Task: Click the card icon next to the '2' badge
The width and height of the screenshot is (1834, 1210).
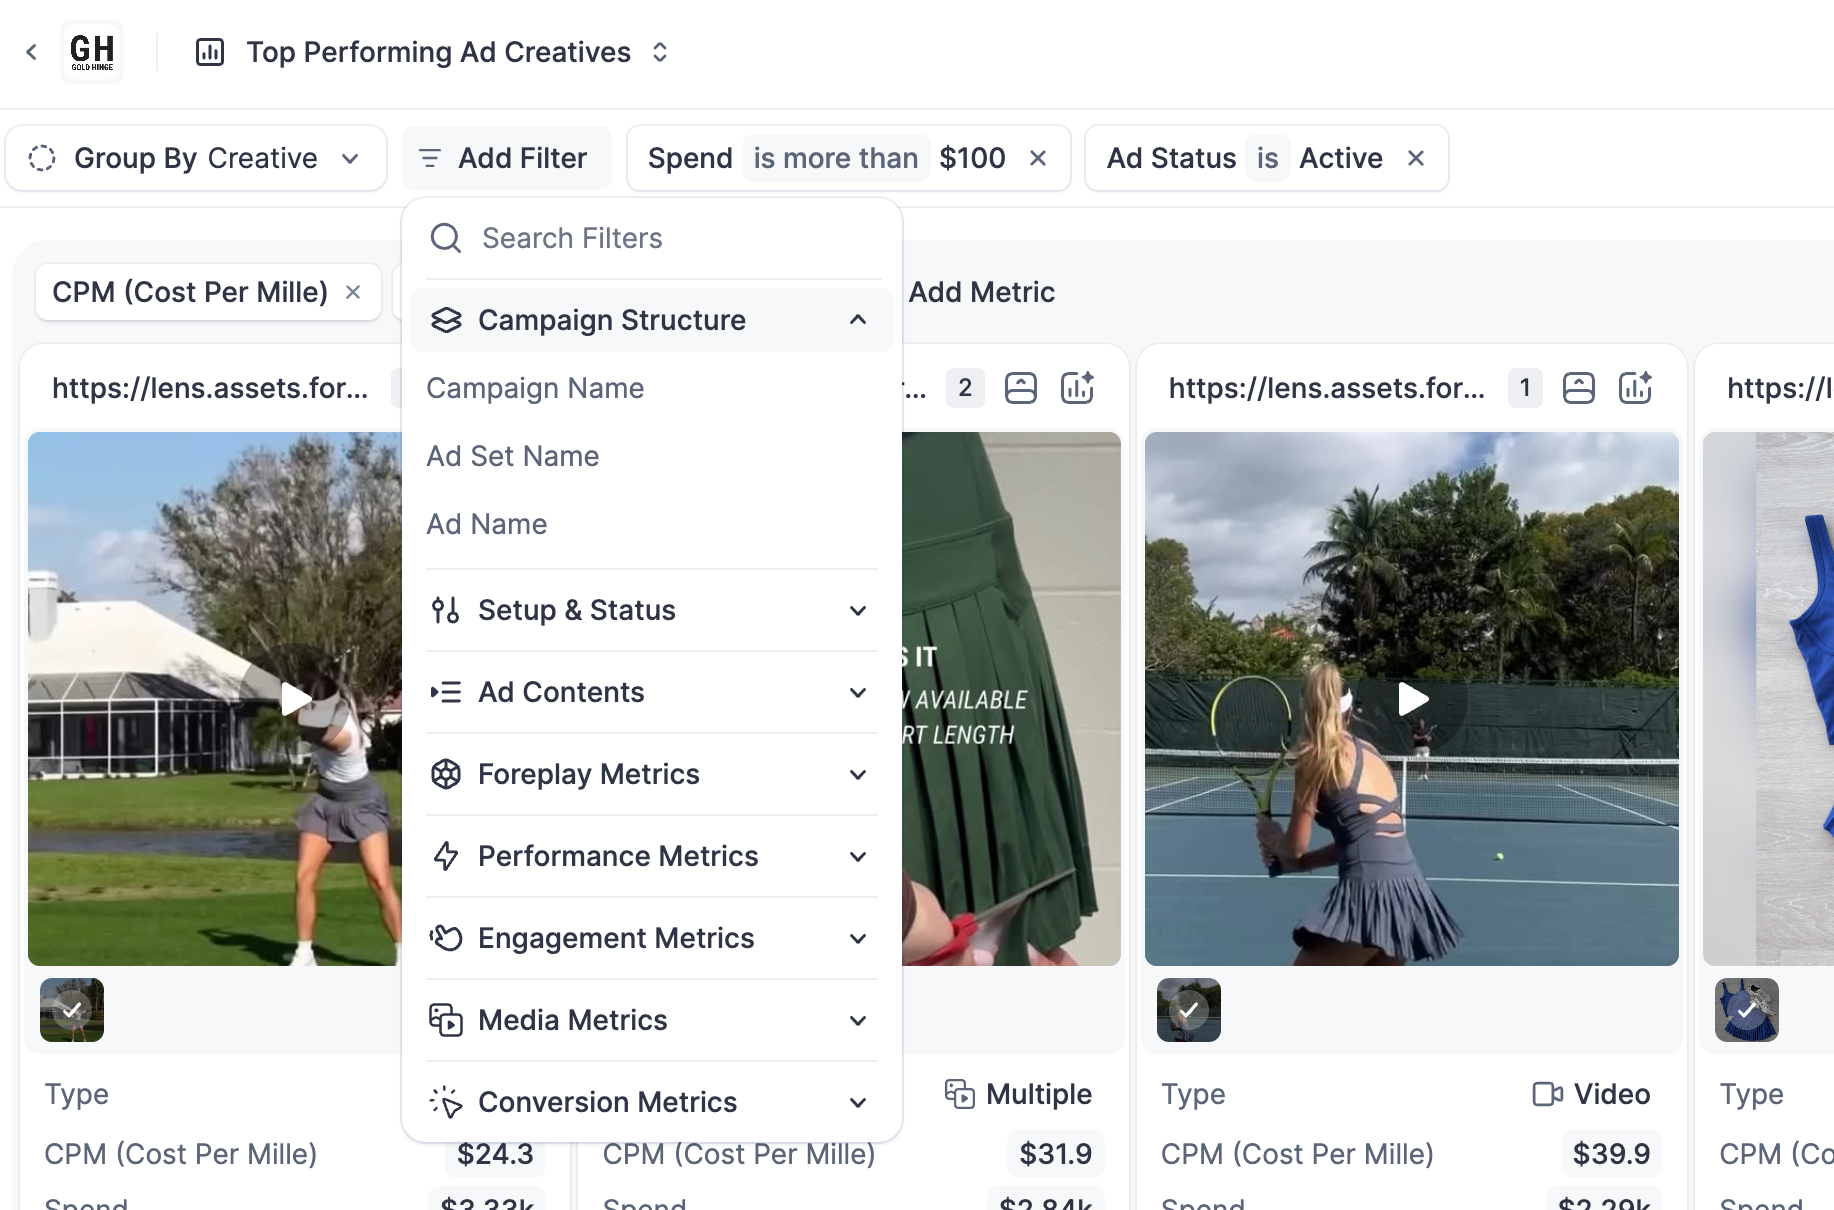Action: (x=1021, y=388)
